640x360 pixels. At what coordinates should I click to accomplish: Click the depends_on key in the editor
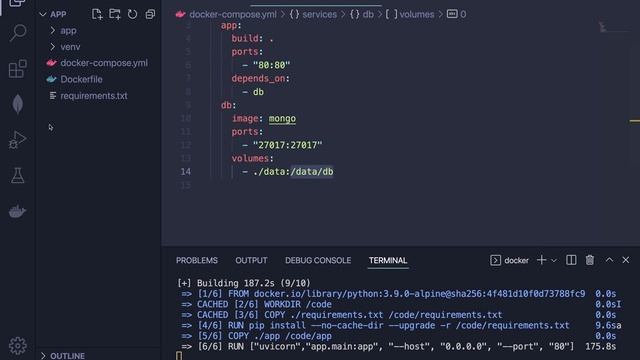tap(258, 78)
